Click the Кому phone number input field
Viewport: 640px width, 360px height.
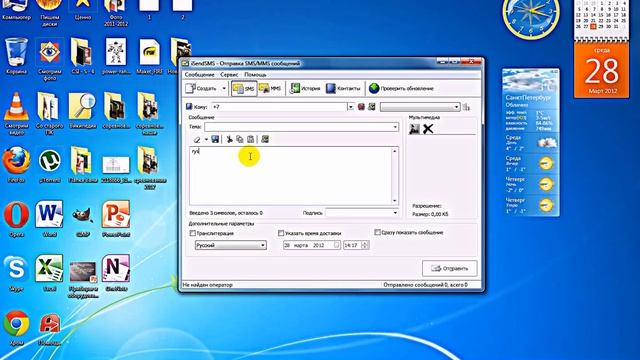coord(279,107)
